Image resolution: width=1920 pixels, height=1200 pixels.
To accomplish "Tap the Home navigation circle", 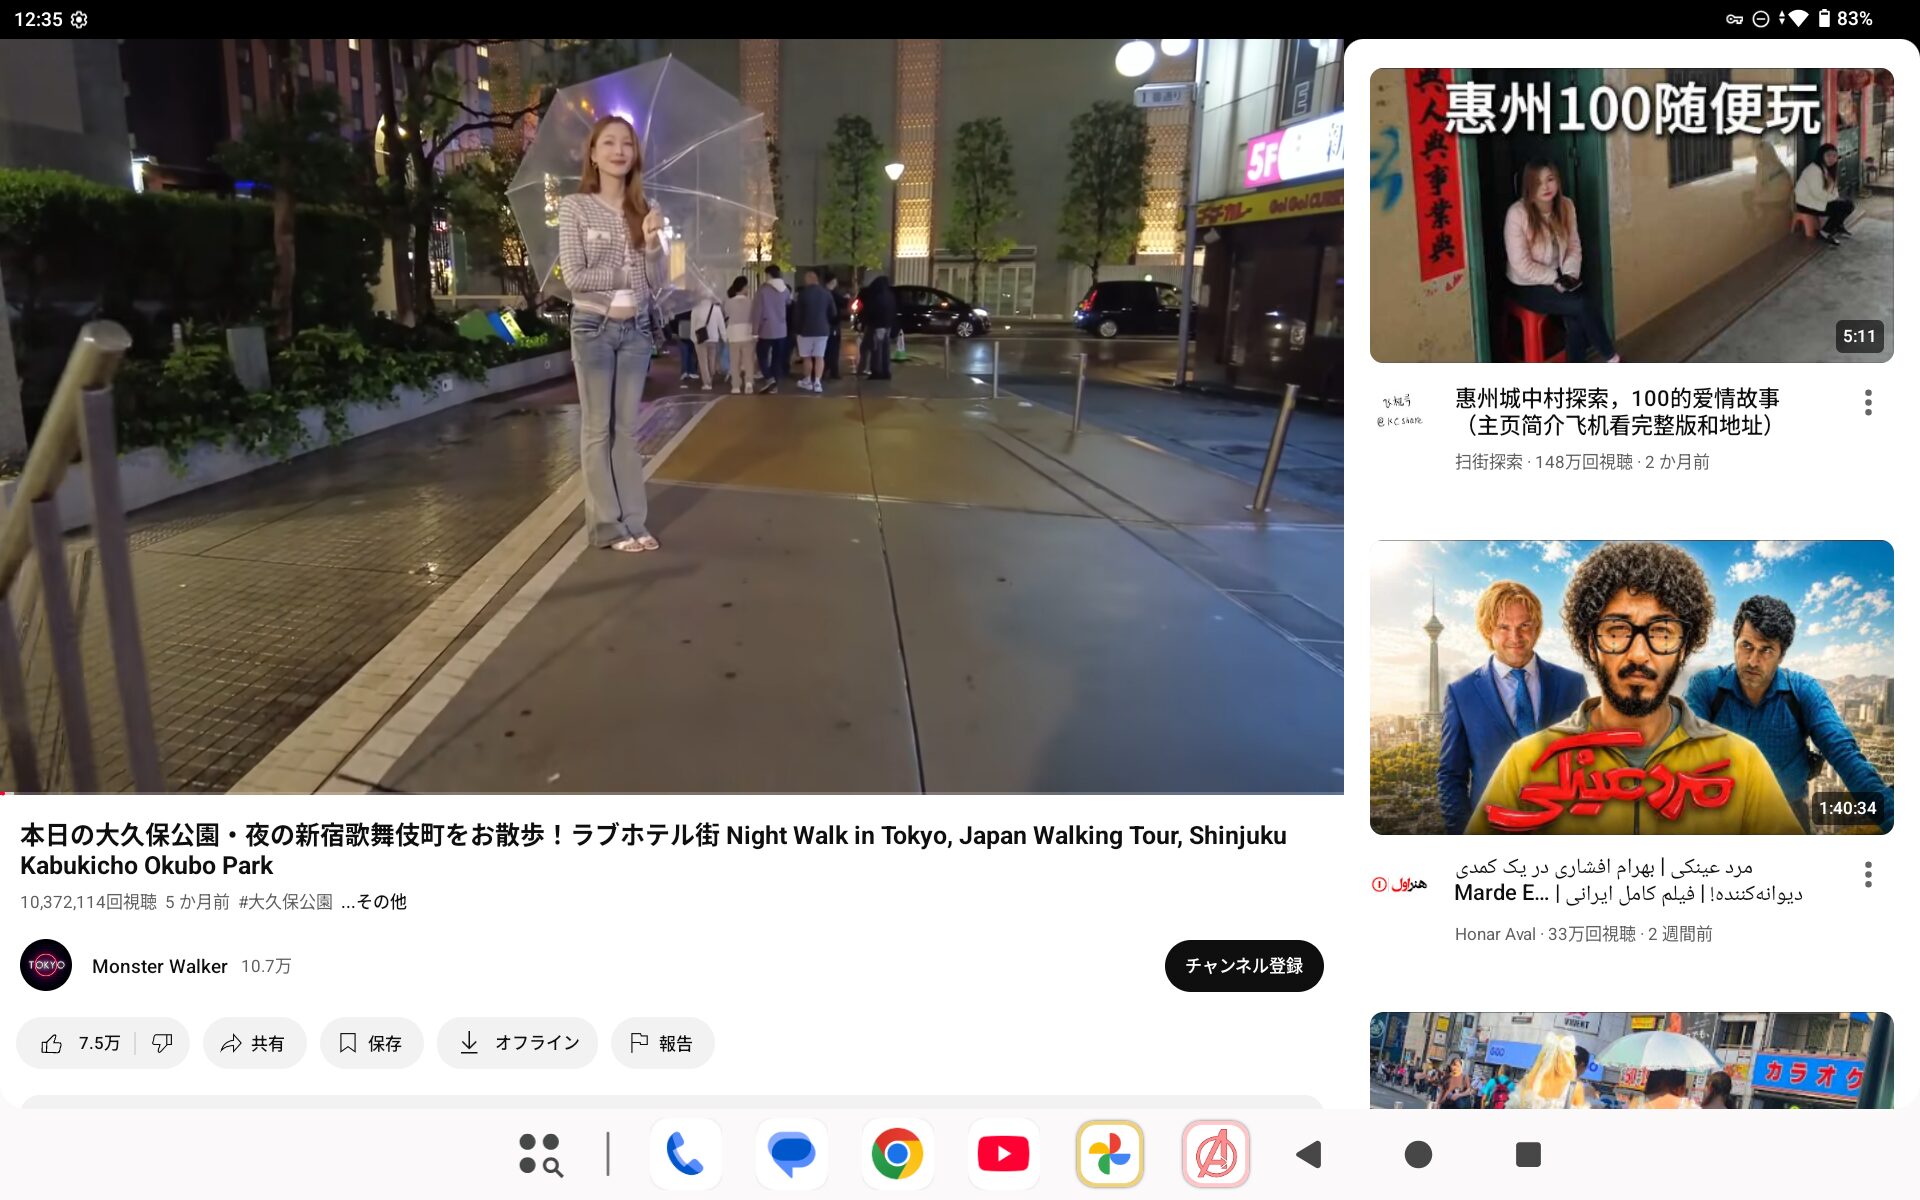I will [x=1418, y=1154].
